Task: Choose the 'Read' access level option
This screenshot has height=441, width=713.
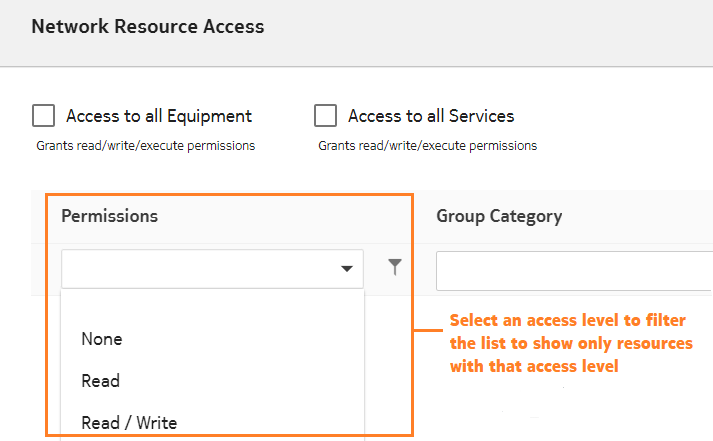Action: point(100,381)
